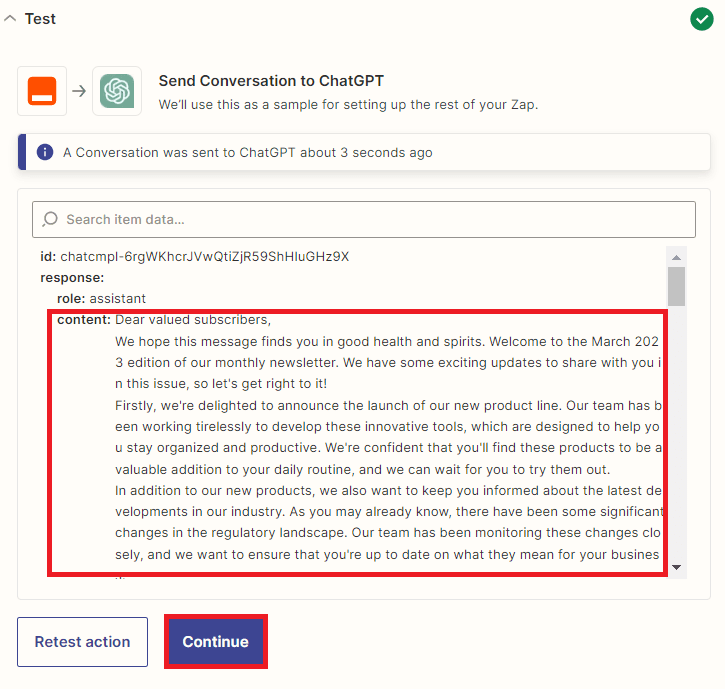Collapse the response data item
This screenshot has height=689, width=725.
pos(72,277)
